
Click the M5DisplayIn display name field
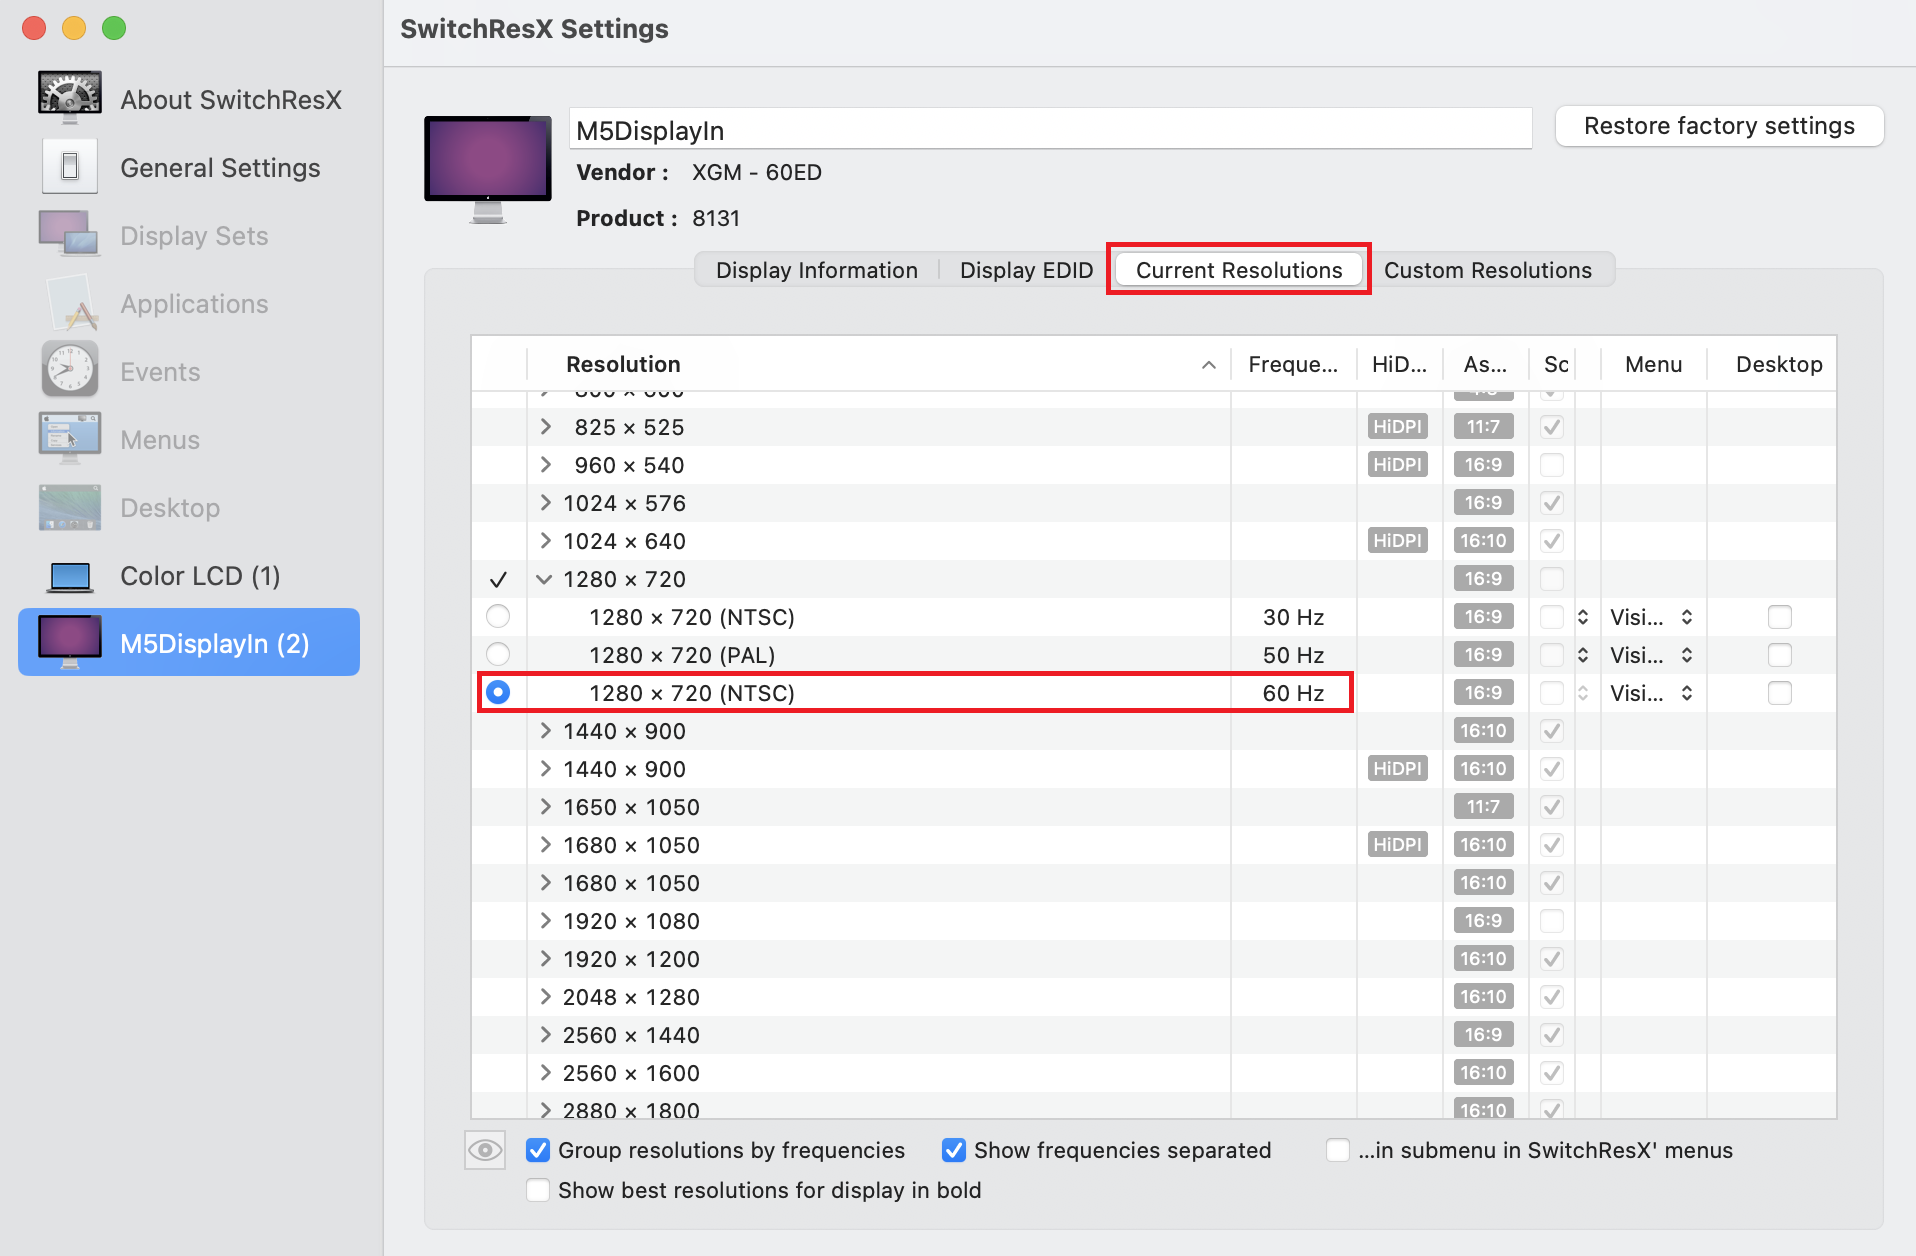tap(1050, 129)
